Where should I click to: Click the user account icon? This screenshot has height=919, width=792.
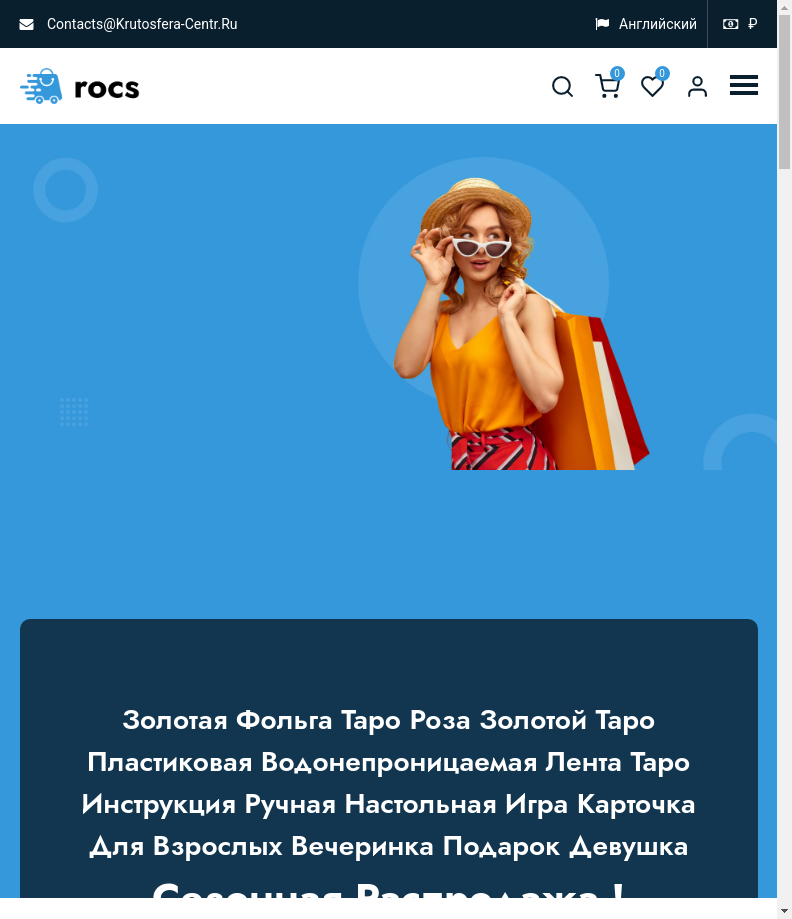[697, 87]
